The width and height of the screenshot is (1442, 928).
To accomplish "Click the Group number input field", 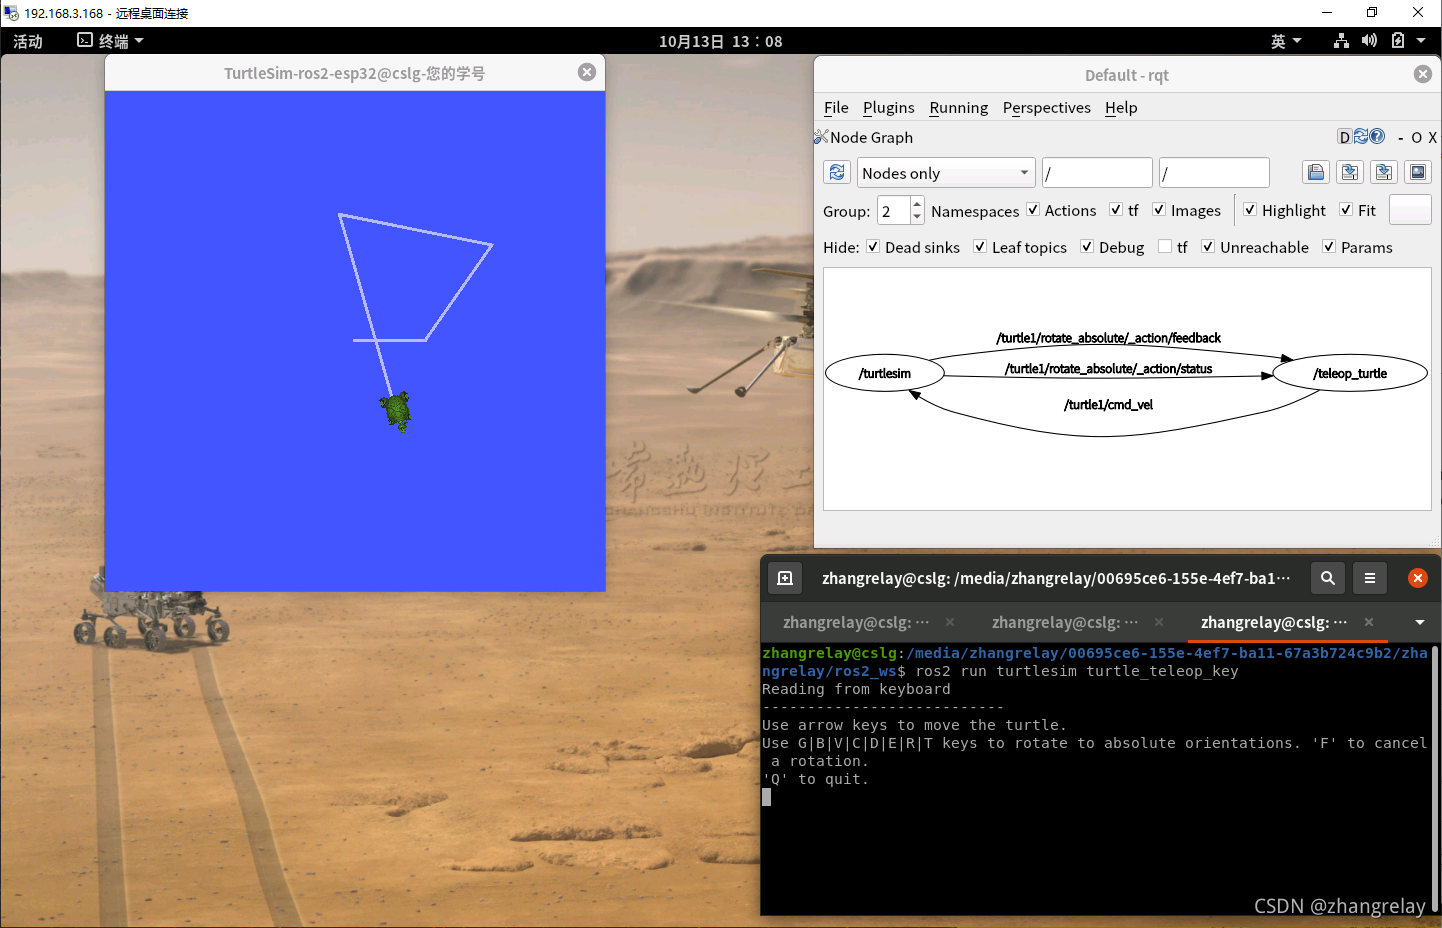I will coord(894,210).
